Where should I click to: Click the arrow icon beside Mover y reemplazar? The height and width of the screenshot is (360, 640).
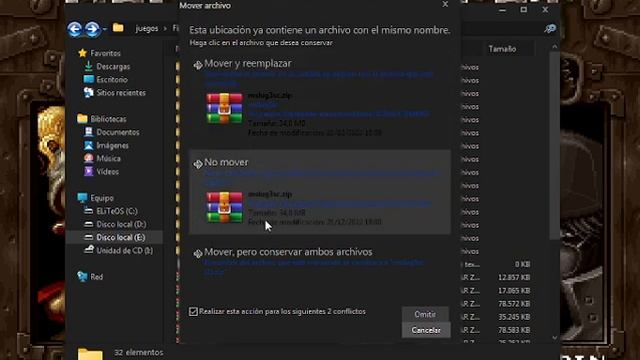coord(198,64)
